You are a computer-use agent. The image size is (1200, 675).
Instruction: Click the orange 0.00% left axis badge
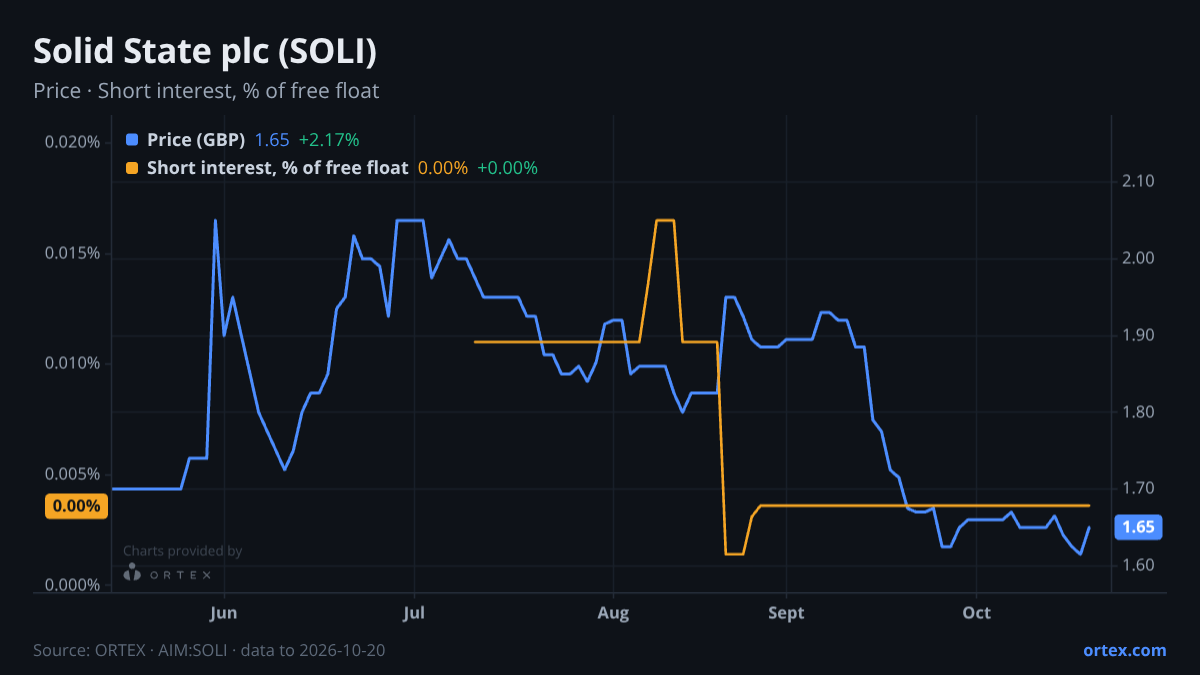click(x=76, y=506)
